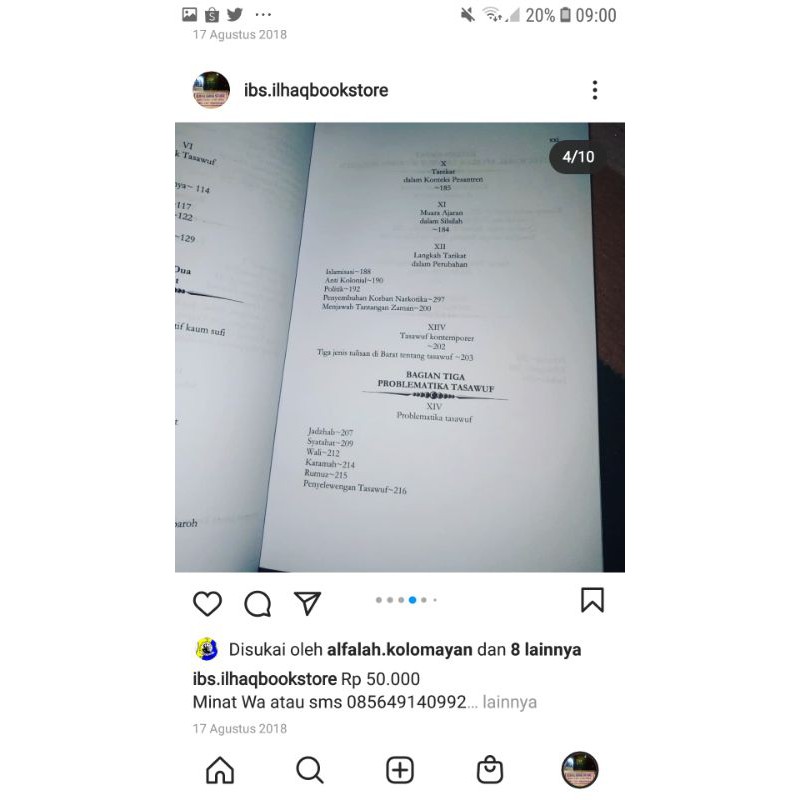The width and height of the screenshot is (800, 800).
Task: Select the active blue carousel dot
Action: point(412,600)
